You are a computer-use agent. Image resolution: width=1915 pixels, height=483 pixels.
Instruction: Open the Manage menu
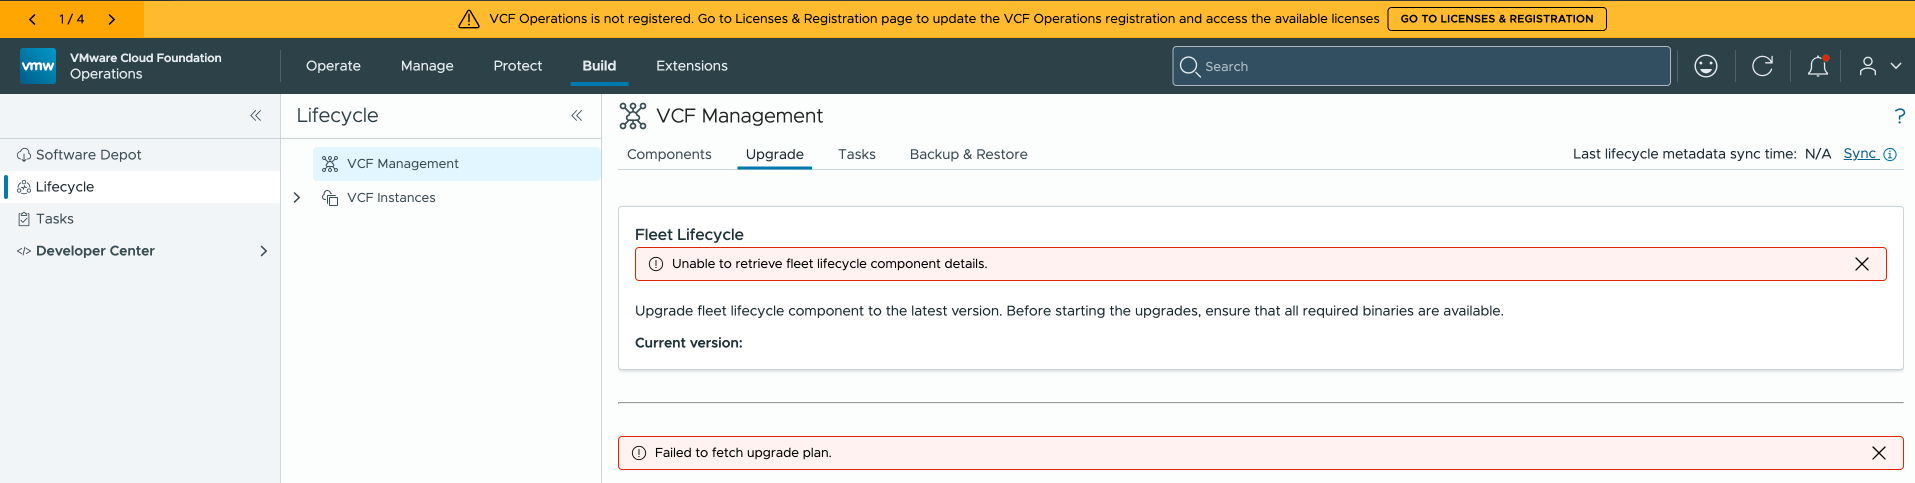coord(427,66)
